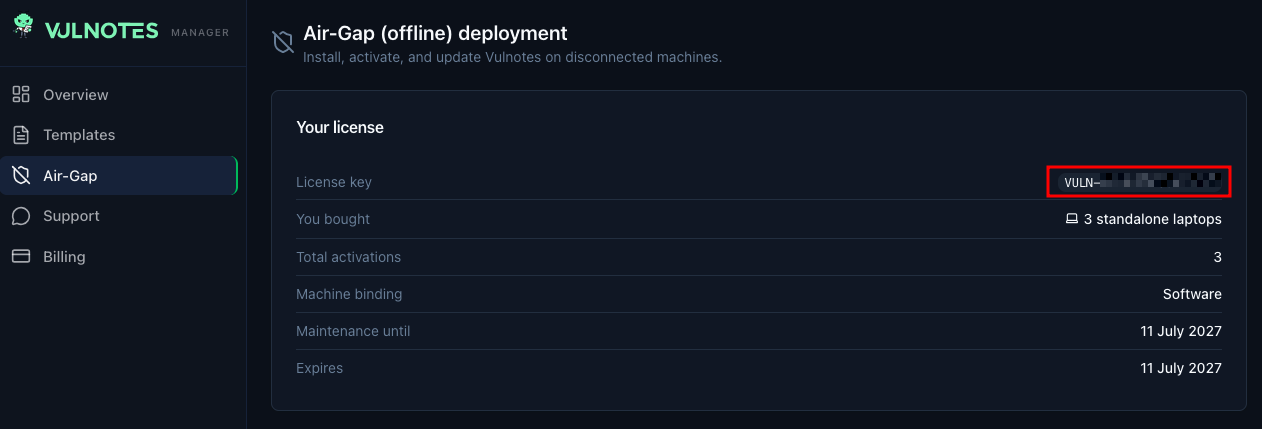Image resolution: width=1262 pixels, height=429 pixels.
Task: Click the Total activations row label
Action: tap(348, 257)
